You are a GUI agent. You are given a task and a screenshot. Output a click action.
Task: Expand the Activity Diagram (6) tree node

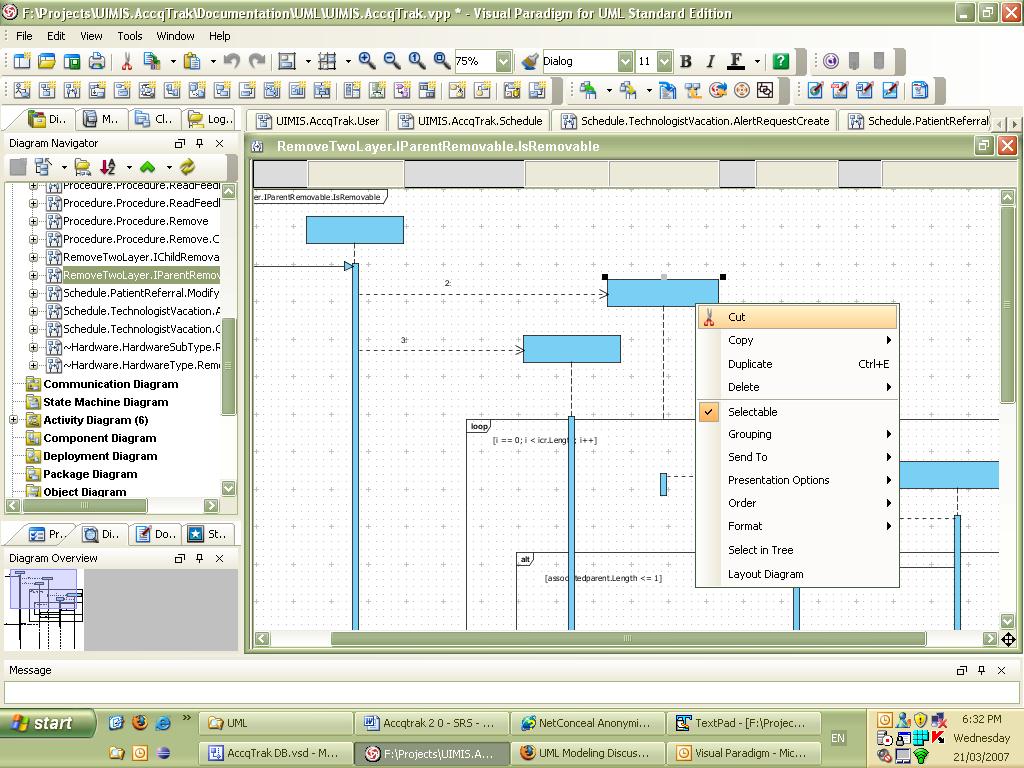pos(14,420)
